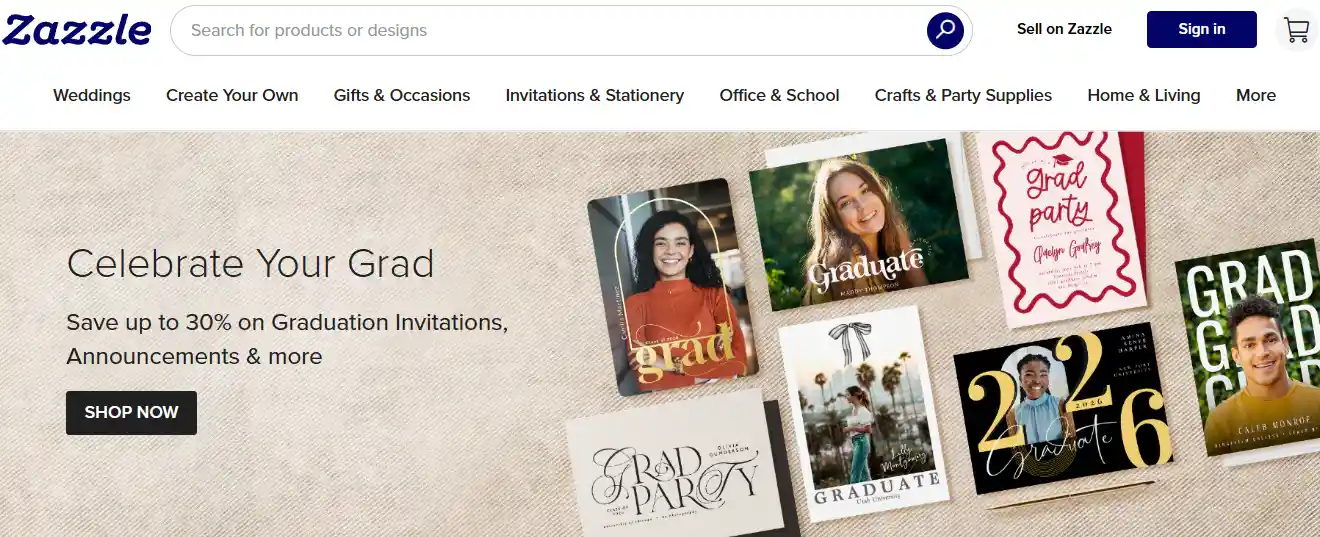The height and width of the screenshot is (537, 1320).
Task: Click the Zazzle logo
Action: coord(77,30)
